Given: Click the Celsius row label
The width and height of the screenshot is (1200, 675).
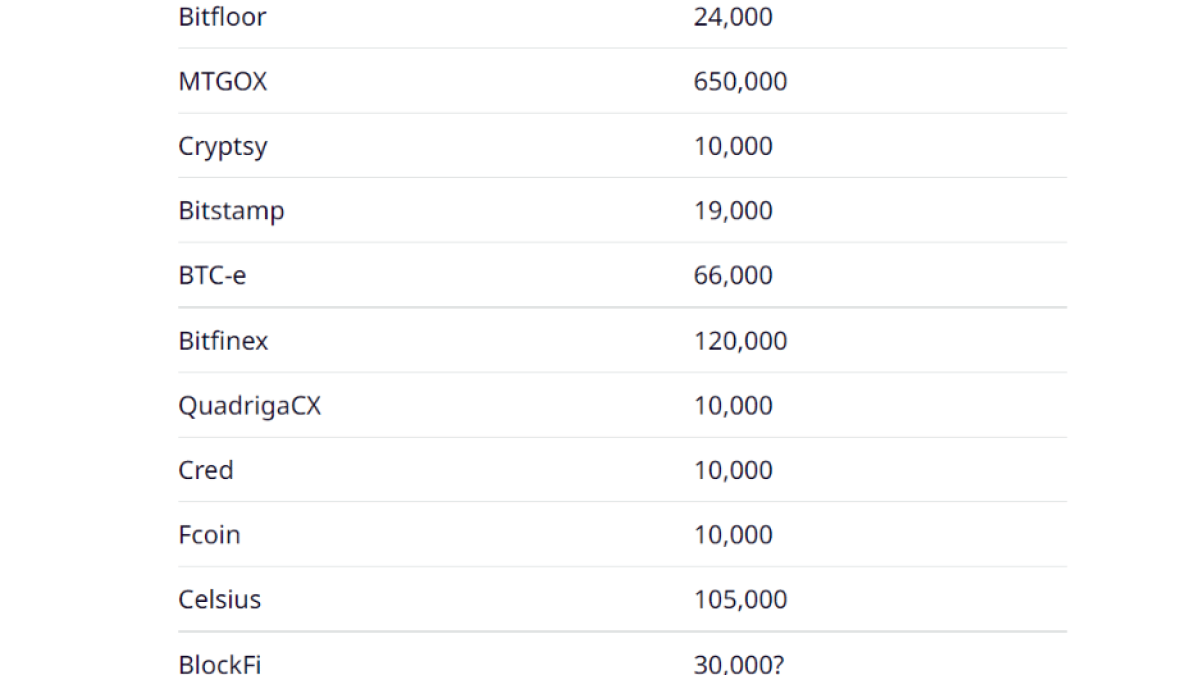Looking at the screenshot, I should [x=219, y=600].
